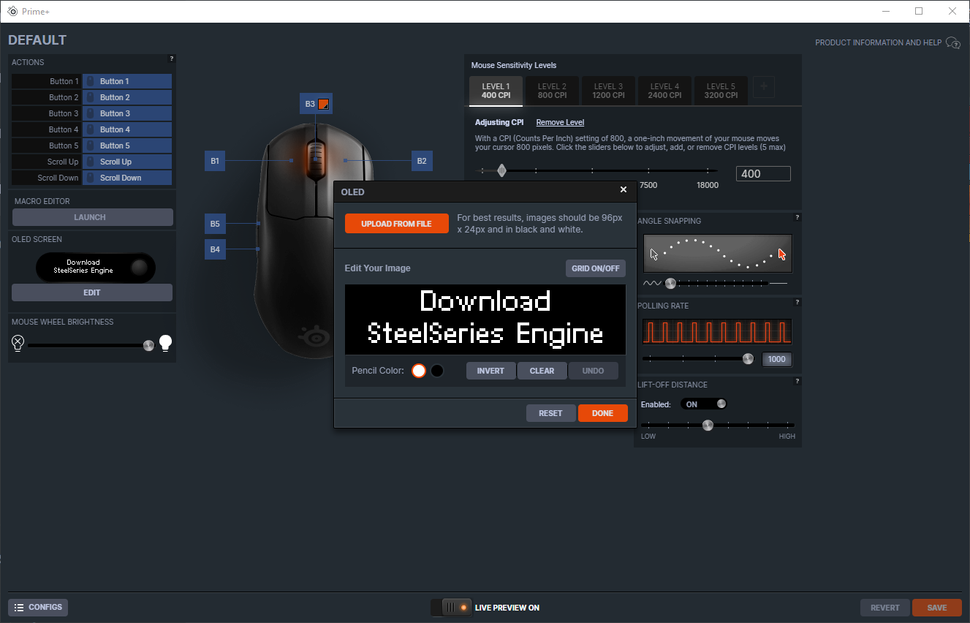Open the Button 5 assignment dropdown
The height and width of the screenshot is (623, 970).
coord(127,145)
